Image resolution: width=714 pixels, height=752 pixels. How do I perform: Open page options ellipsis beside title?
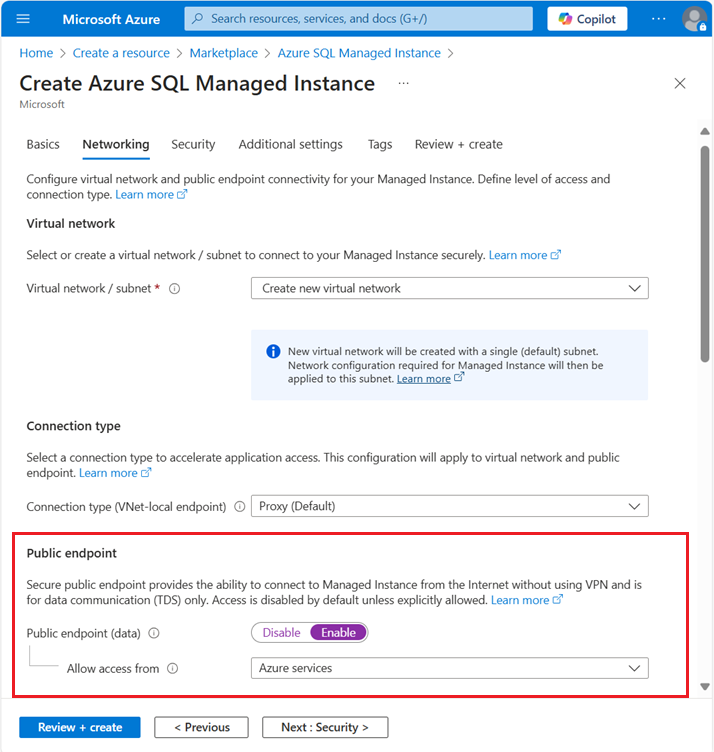click(x=403, y=83)
